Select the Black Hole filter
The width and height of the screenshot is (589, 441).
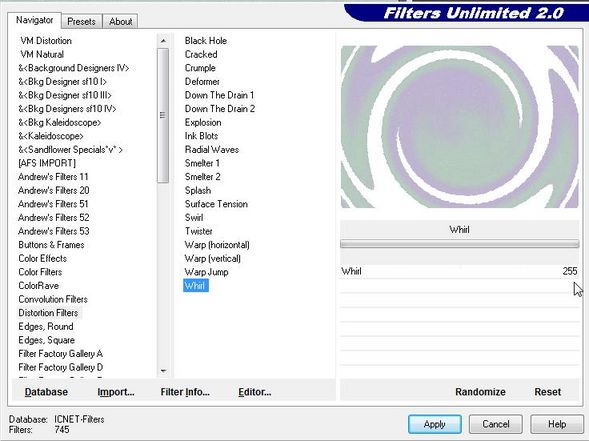pyautogui.click(x=205, y=41)
